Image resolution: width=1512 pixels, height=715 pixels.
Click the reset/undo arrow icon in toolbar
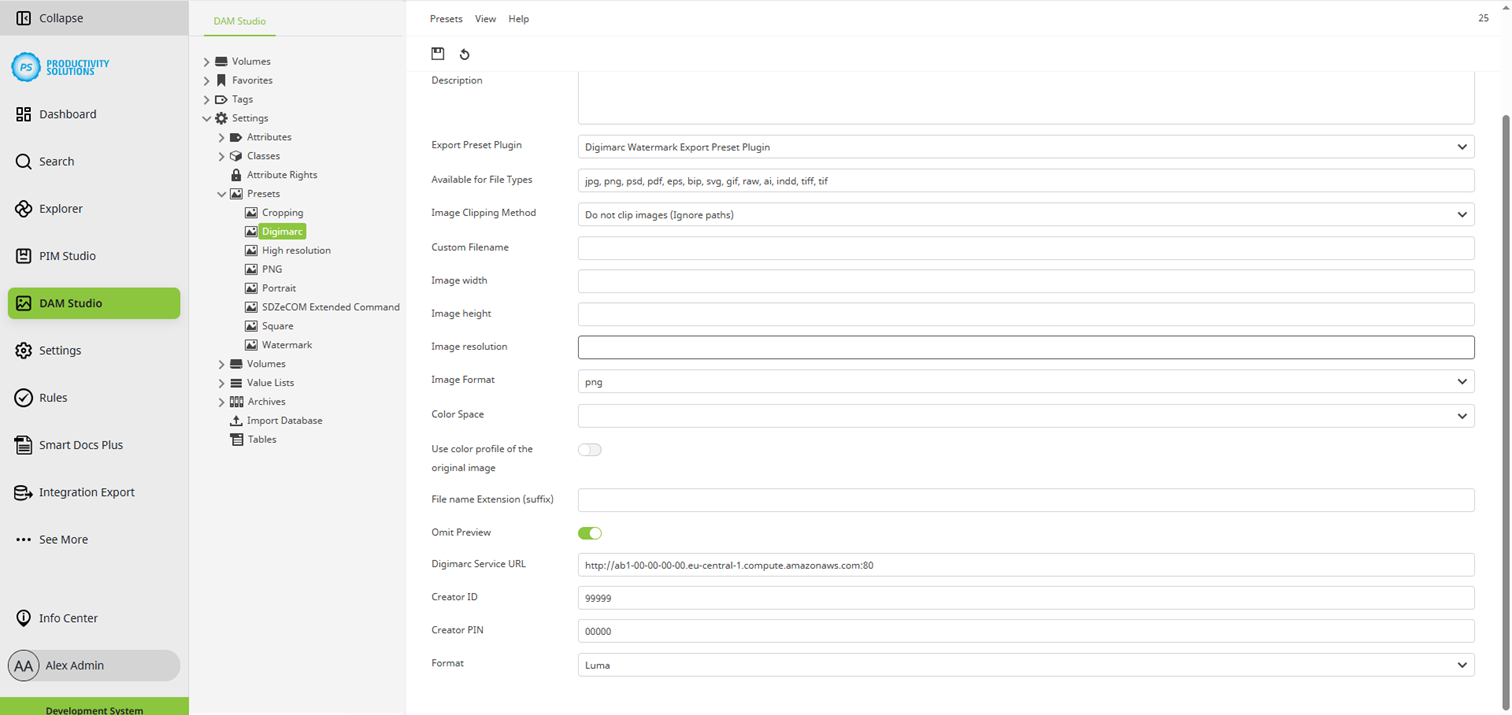(x=464, y=54)
